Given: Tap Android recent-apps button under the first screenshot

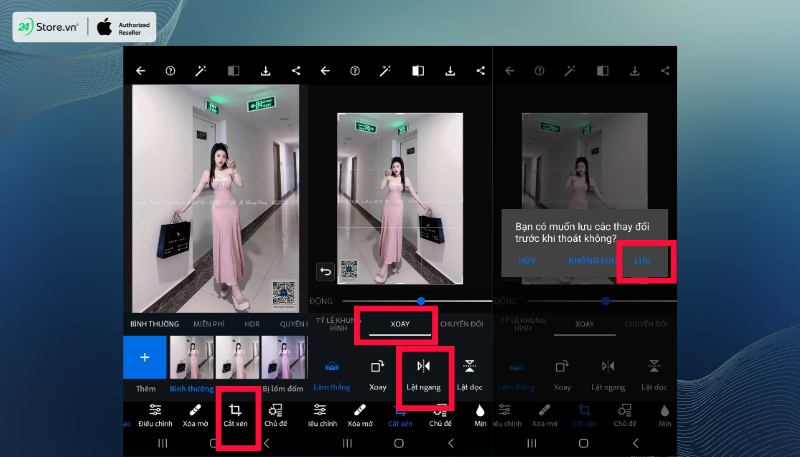Looking at the screenshot, I should pyautogui.click(x=163, y=443).
